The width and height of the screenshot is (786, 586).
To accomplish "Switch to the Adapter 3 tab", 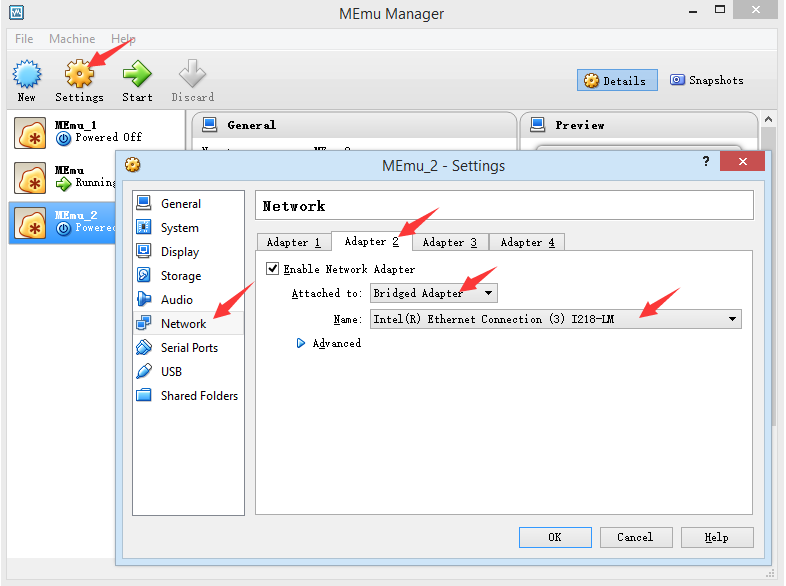I will [x=450, y=242].
